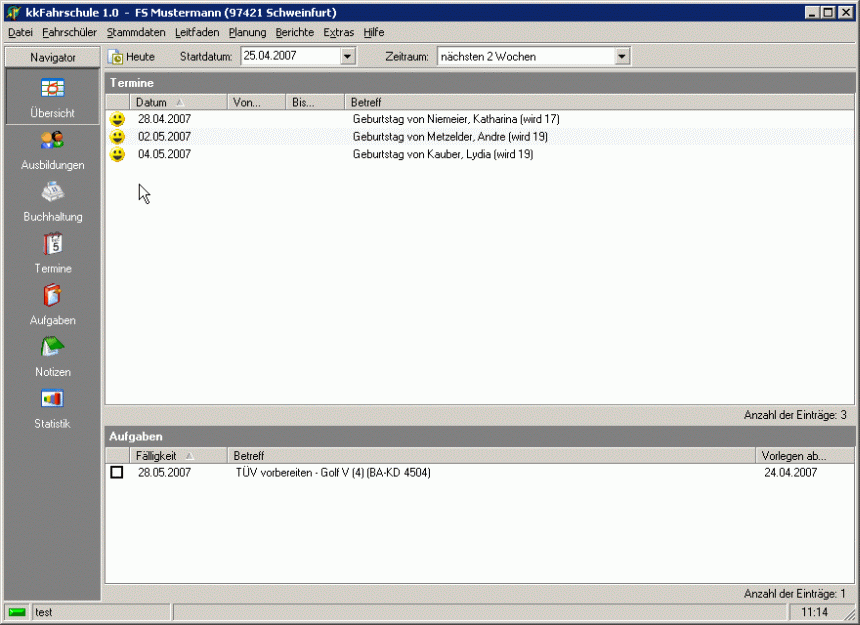Open the Ausbildungen navigator icon

(x=53, y=140)
